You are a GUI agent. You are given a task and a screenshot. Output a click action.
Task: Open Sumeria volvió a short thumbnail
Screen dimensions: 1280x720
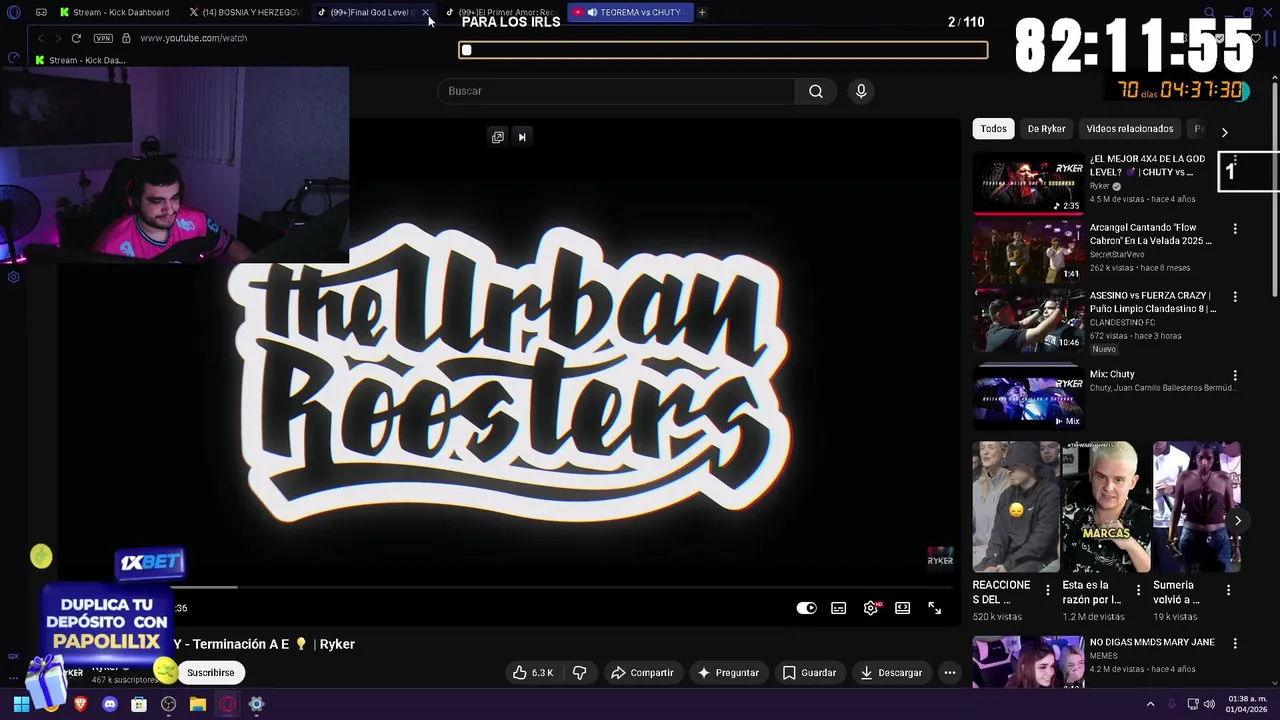coord(1196,507)
